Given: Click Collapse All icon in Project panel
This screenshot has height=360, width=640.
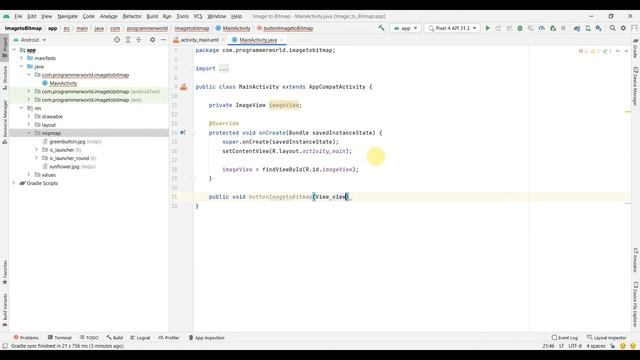Looking at the screenshot, I should [x=139, y=40].
